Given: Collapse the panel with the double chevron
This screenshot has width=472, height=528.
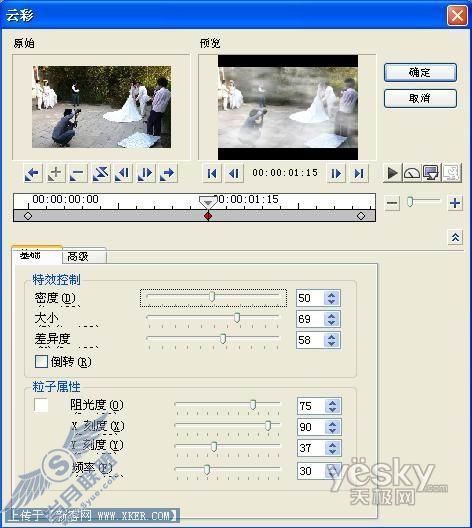Looking at the screenshot, I should pos(455,237).
